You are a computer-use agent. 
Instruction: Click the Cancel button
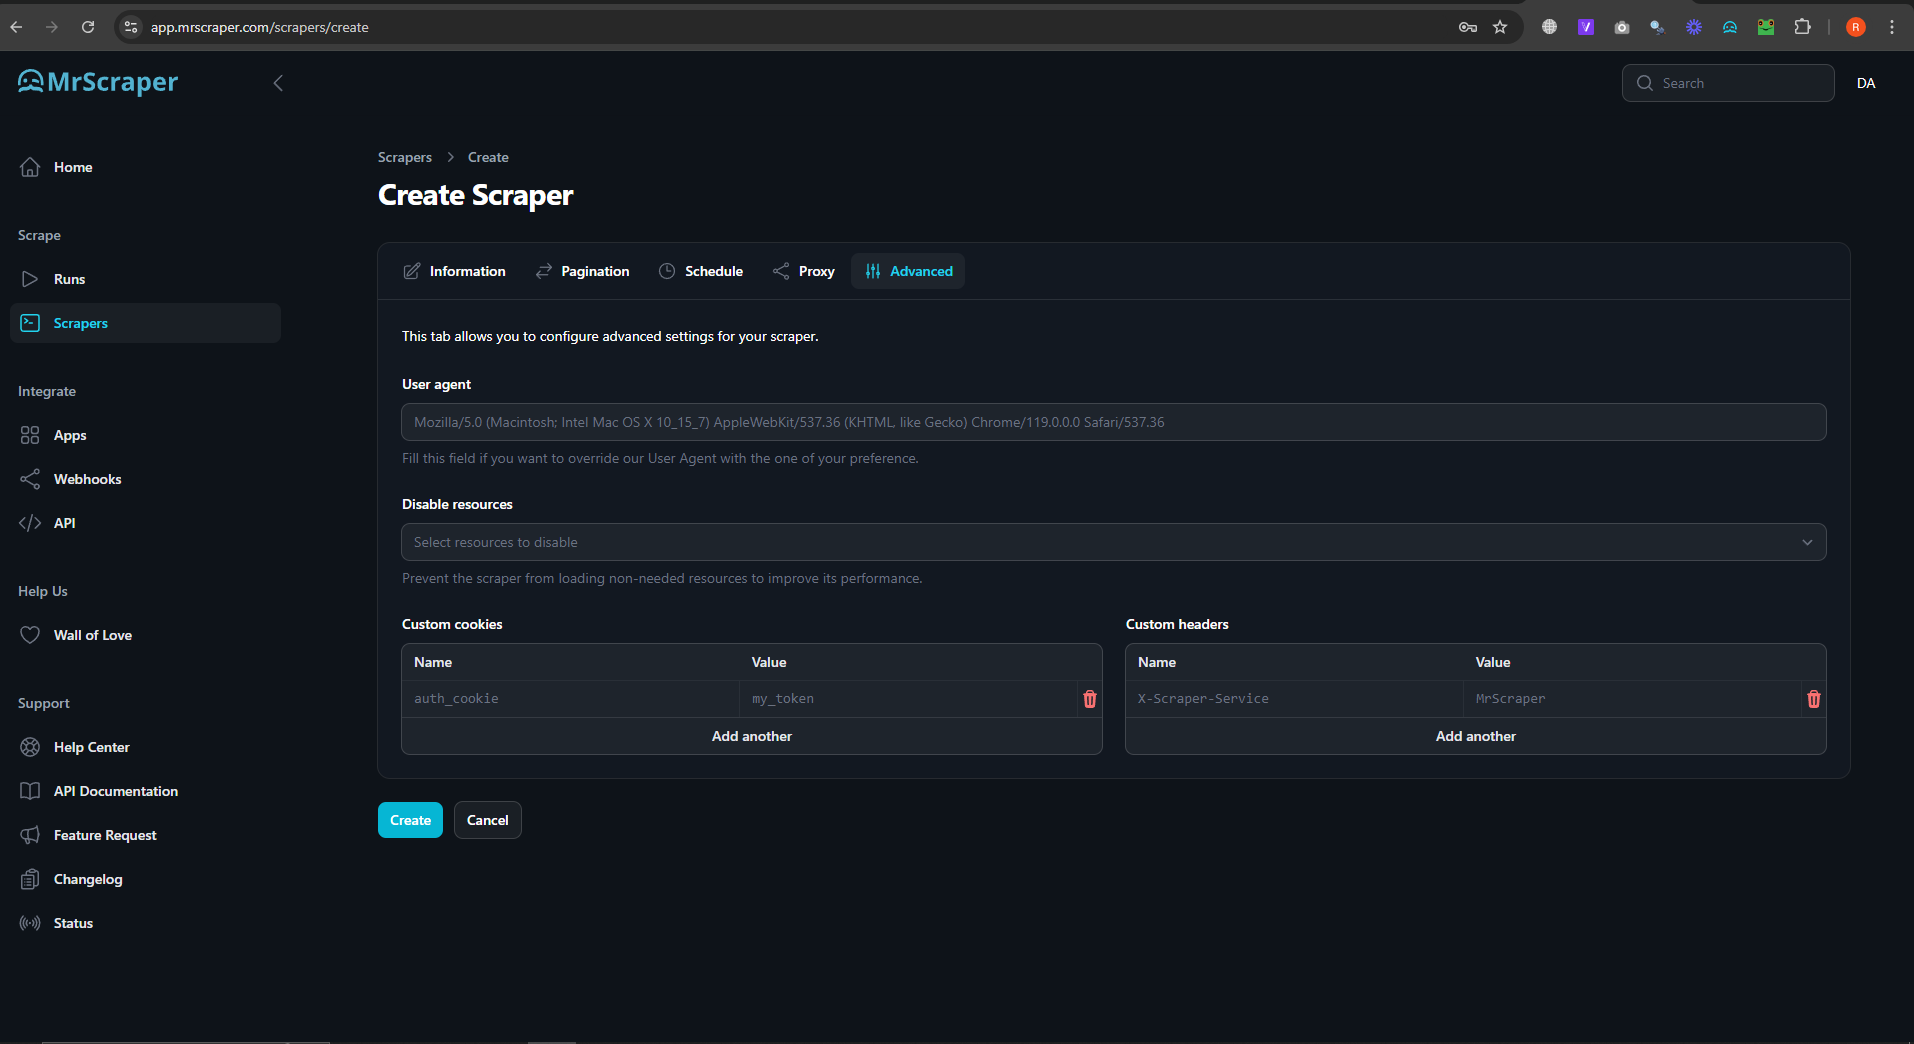pyautogui.click(x=488, y=820)
